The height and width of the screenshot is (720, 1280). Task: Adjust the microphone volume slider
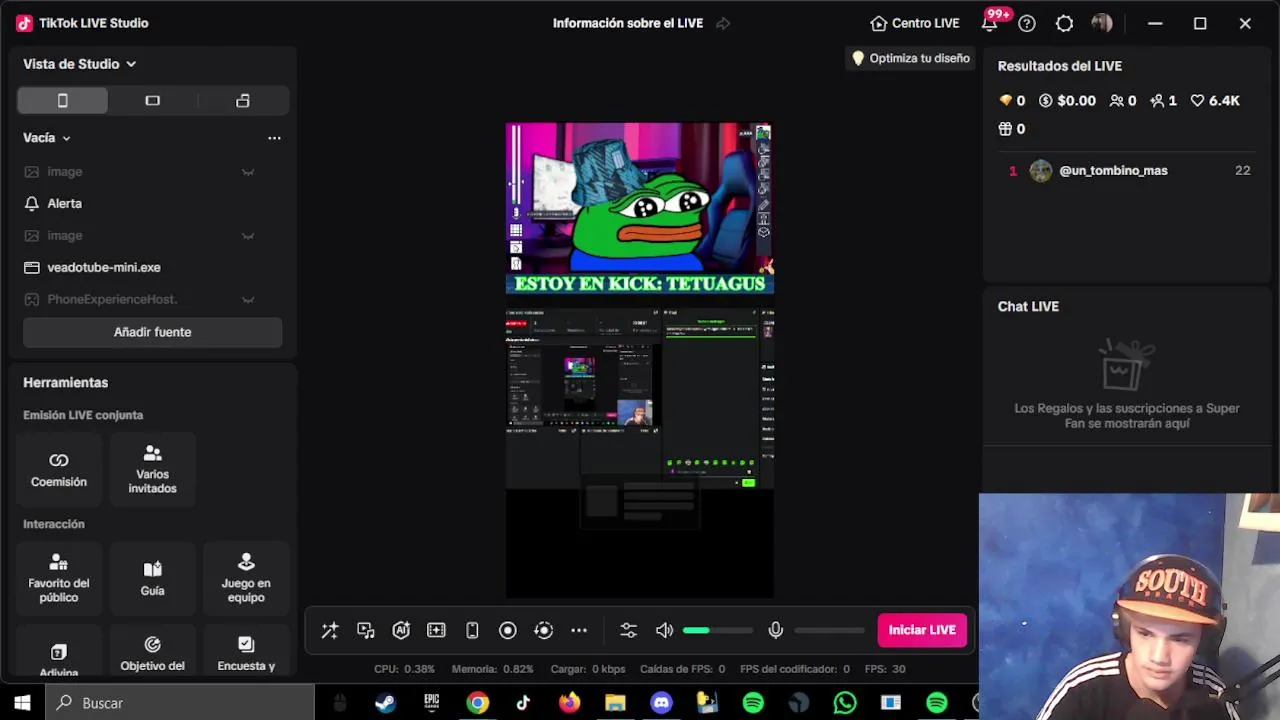(x=829, y=630)
